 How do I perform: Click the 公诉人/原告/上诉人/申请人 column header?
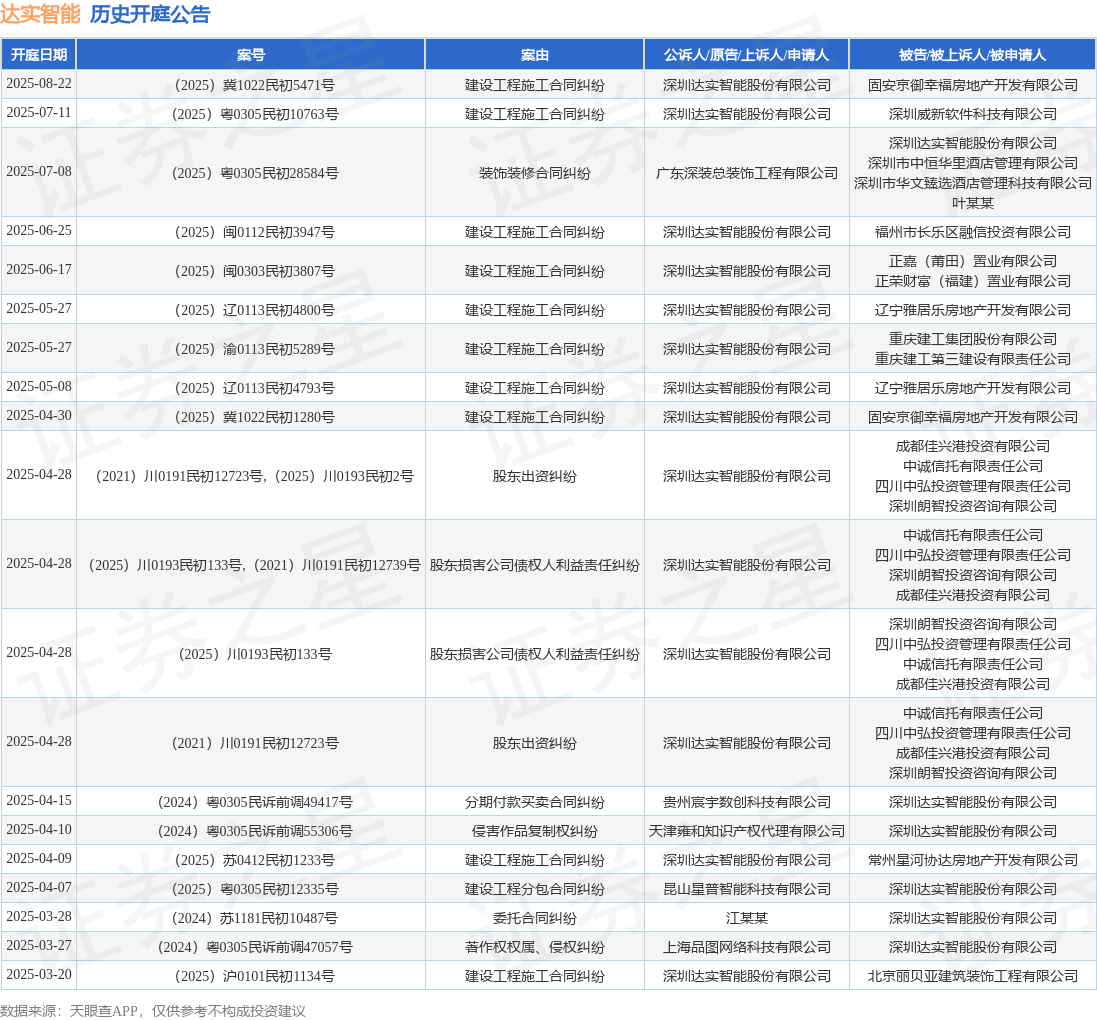[746, 55]
